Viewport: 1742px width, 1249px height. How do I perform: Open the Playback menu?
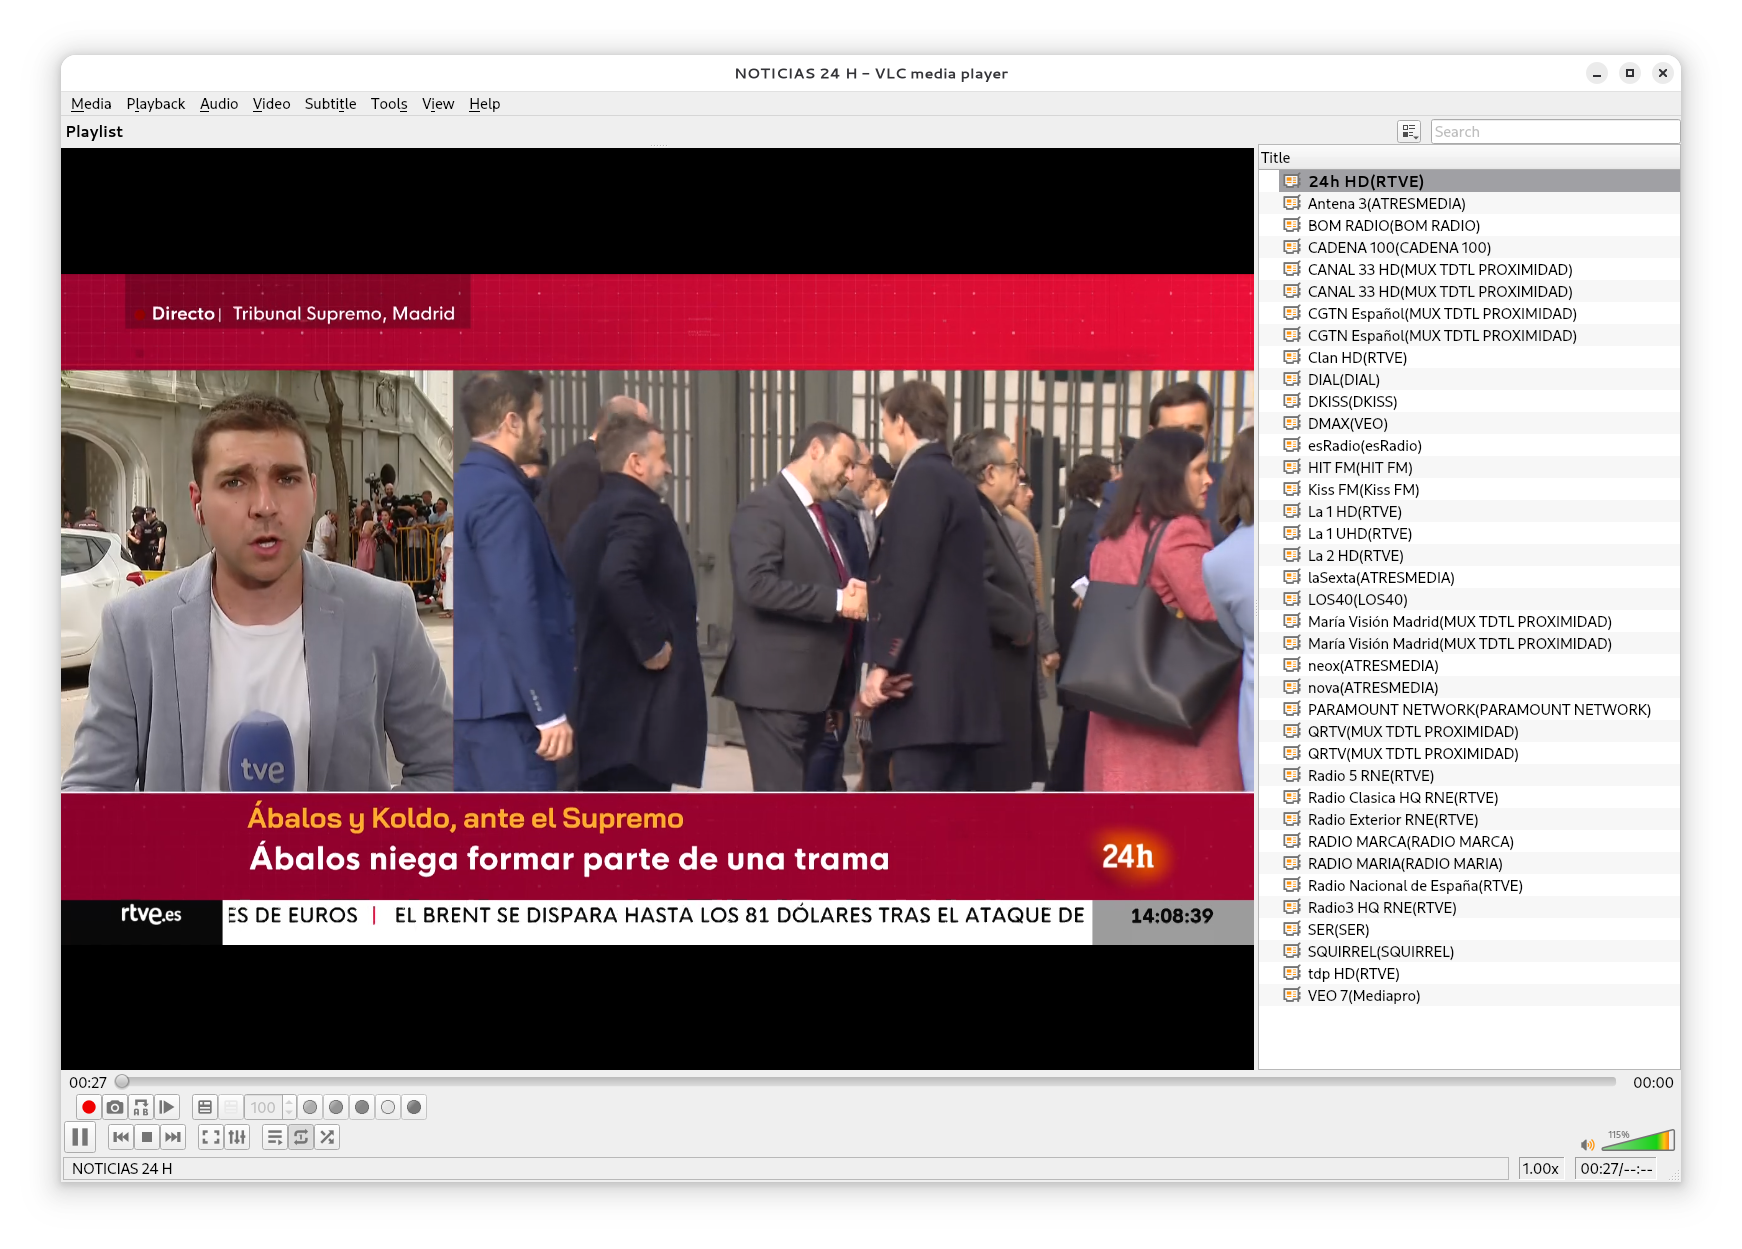[x=156, y=104]
